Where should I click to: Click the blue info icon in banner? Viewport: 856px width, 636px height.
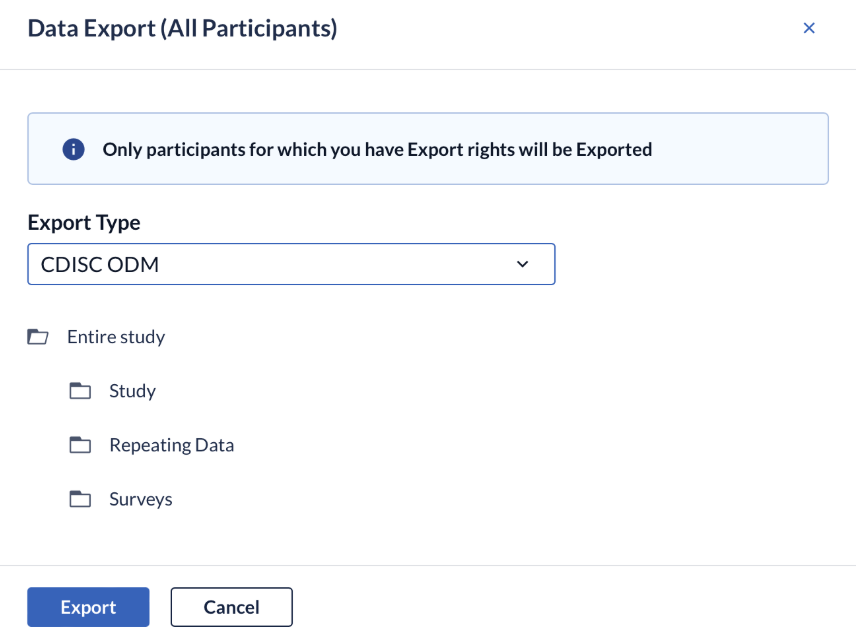click(74, 149)
